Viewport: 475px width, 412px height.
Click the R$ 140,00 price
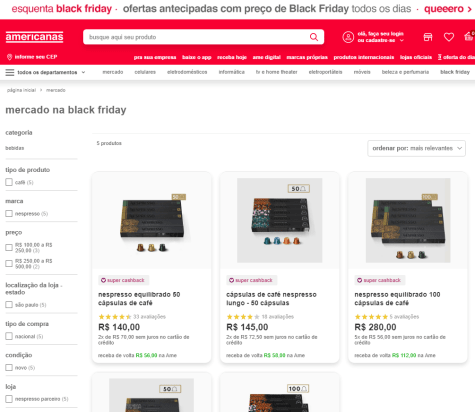119,327
